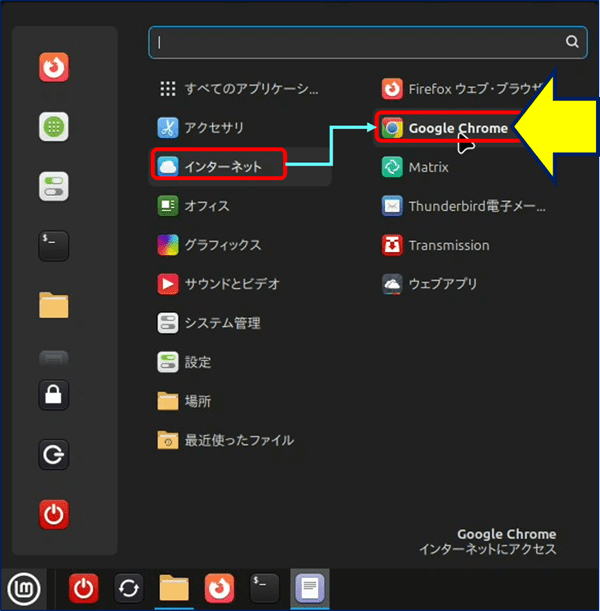Viewport: 600px width, 611px height.
Task: Open Files folder icon in favorites sidebar
Action: tap(54, 305)
